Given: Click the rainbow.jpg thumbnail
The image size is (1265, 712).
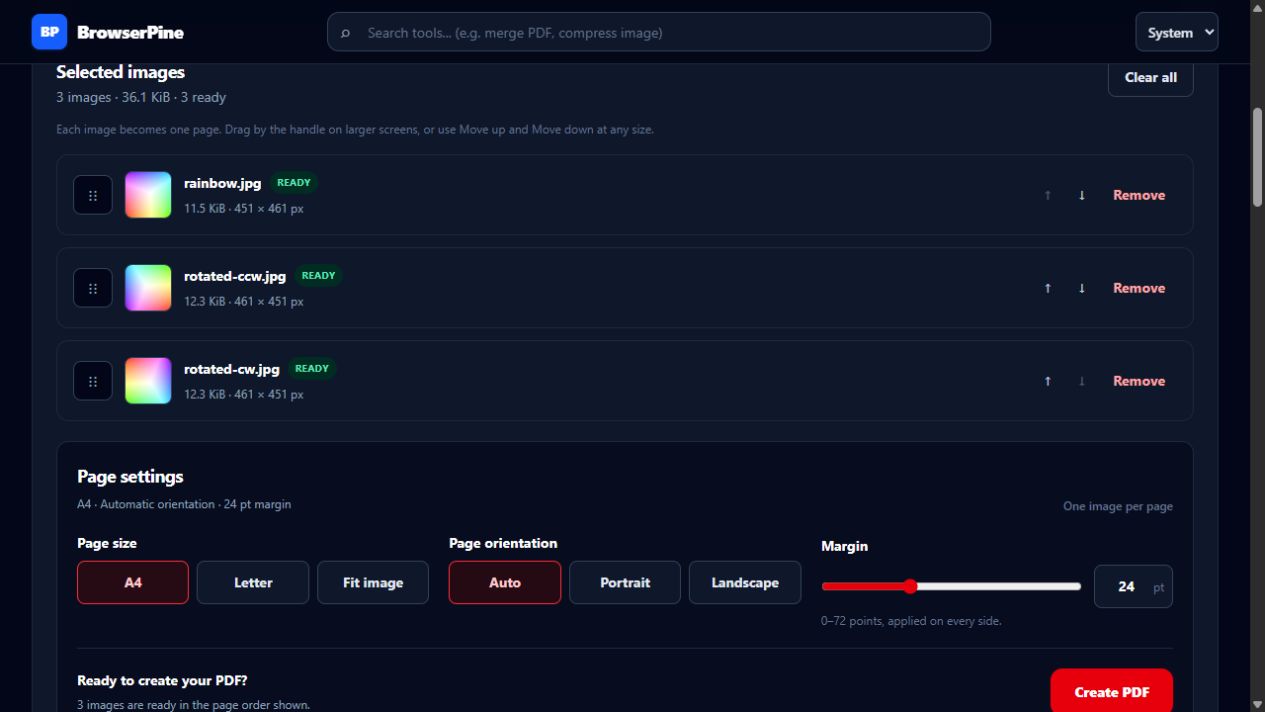Looking at the screenshot, I should click(x=148, y=195).
